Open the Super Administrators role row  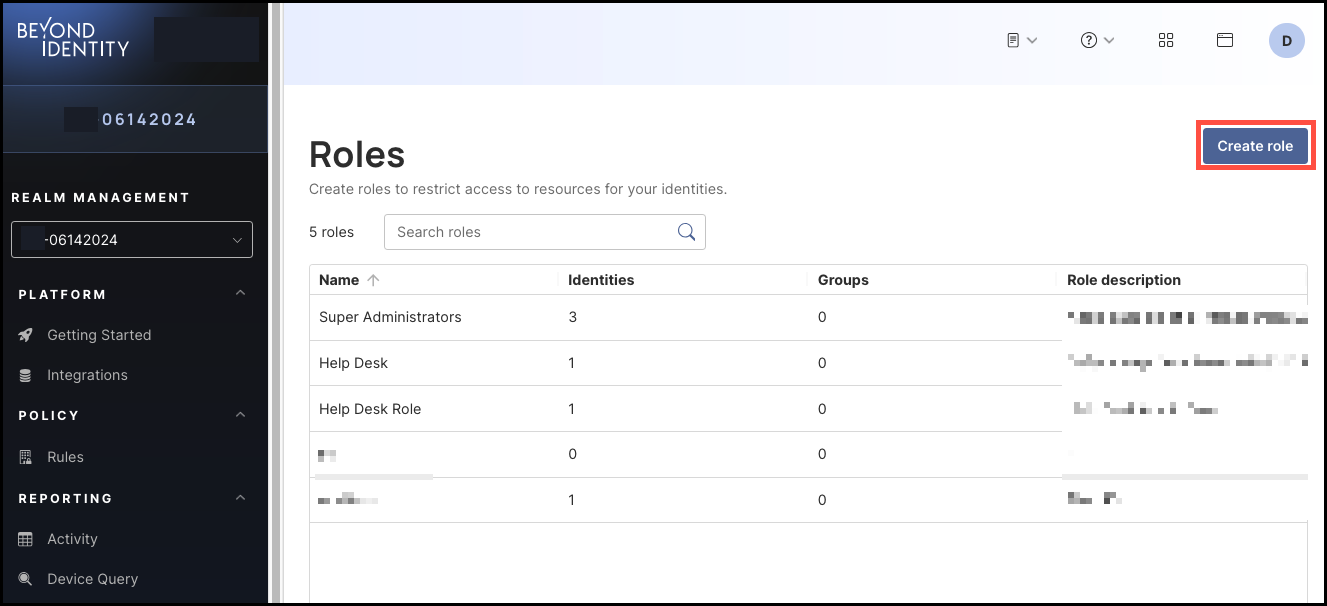(x=808, y=317)
